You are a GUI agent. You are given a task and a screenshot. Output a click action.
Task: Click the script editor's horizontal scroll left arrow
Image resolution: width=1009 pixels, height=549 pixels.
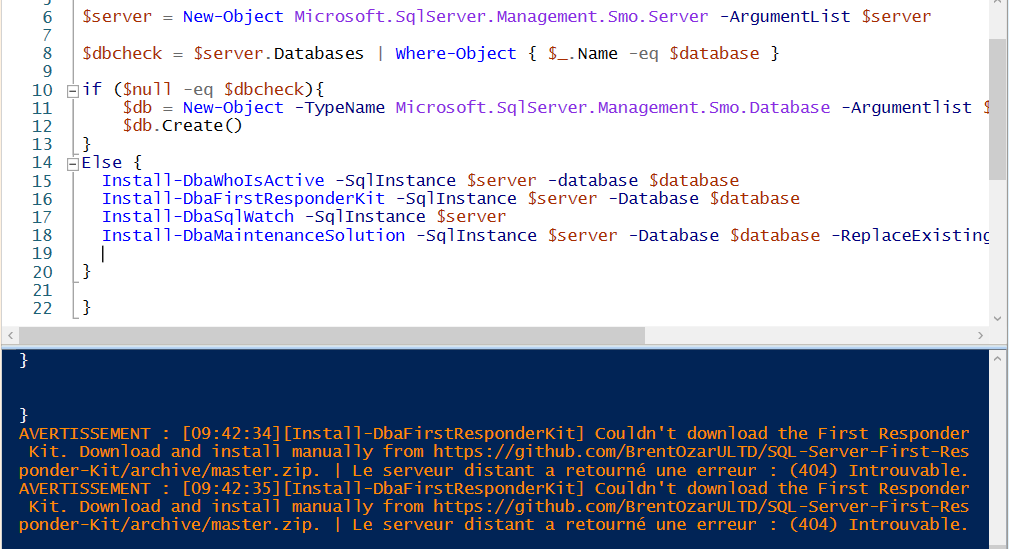[x=12, y=336]
